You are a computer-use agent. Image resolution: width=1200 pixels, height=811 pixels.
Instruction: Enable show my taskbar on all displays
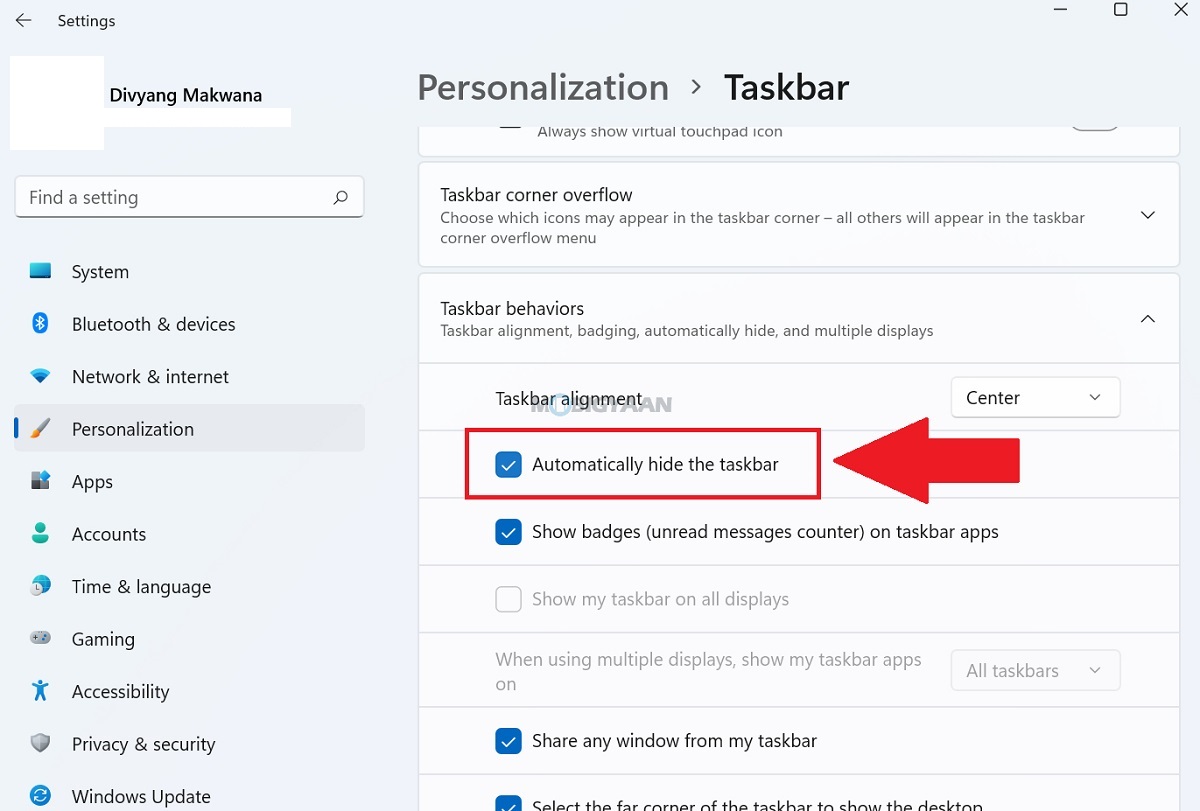508,599
